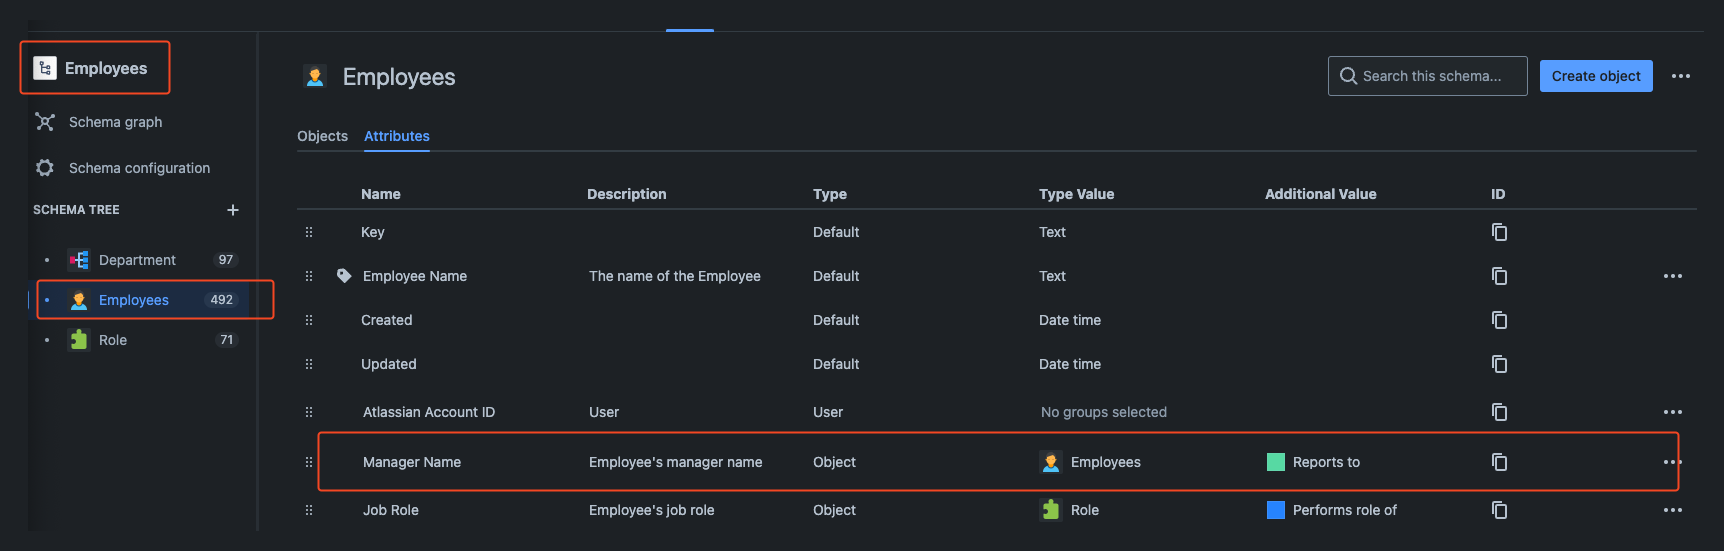Switch to the Objects tab
1724x551 pixels.
click(x=322, y=136)
